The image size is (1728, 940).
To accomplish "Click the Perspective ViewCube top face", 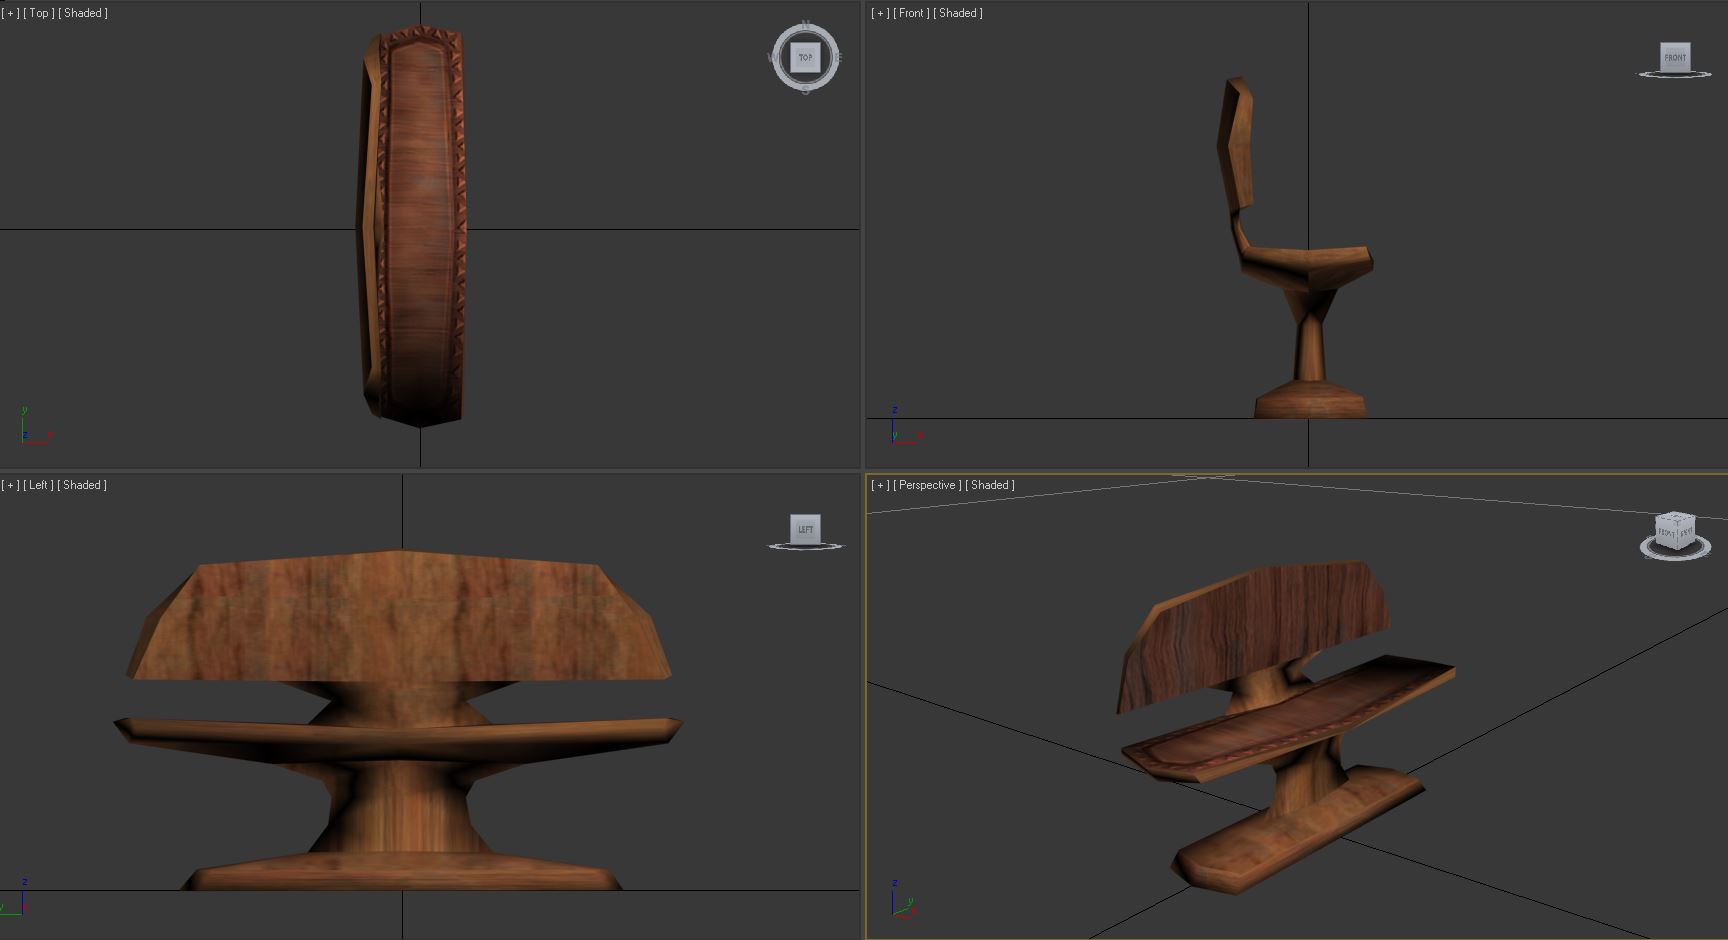I will tap(1676, 517).
